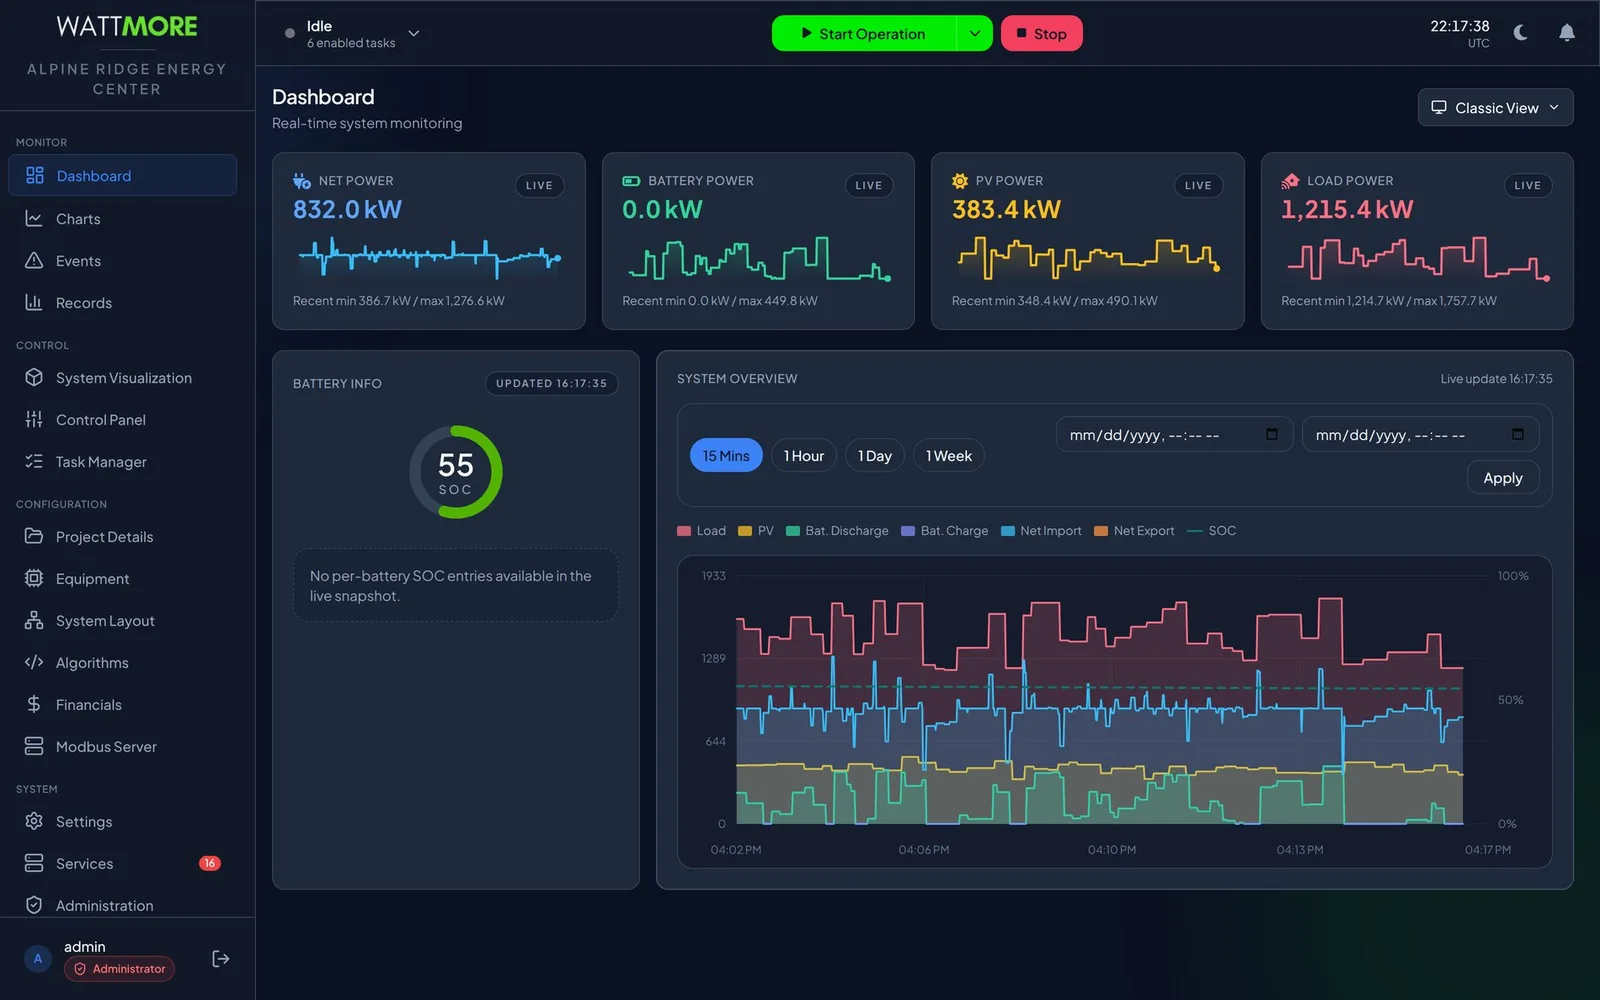Toggle Bat. Charge legend series
The height and width of the screenshot is (1000, 1600).
945,531
